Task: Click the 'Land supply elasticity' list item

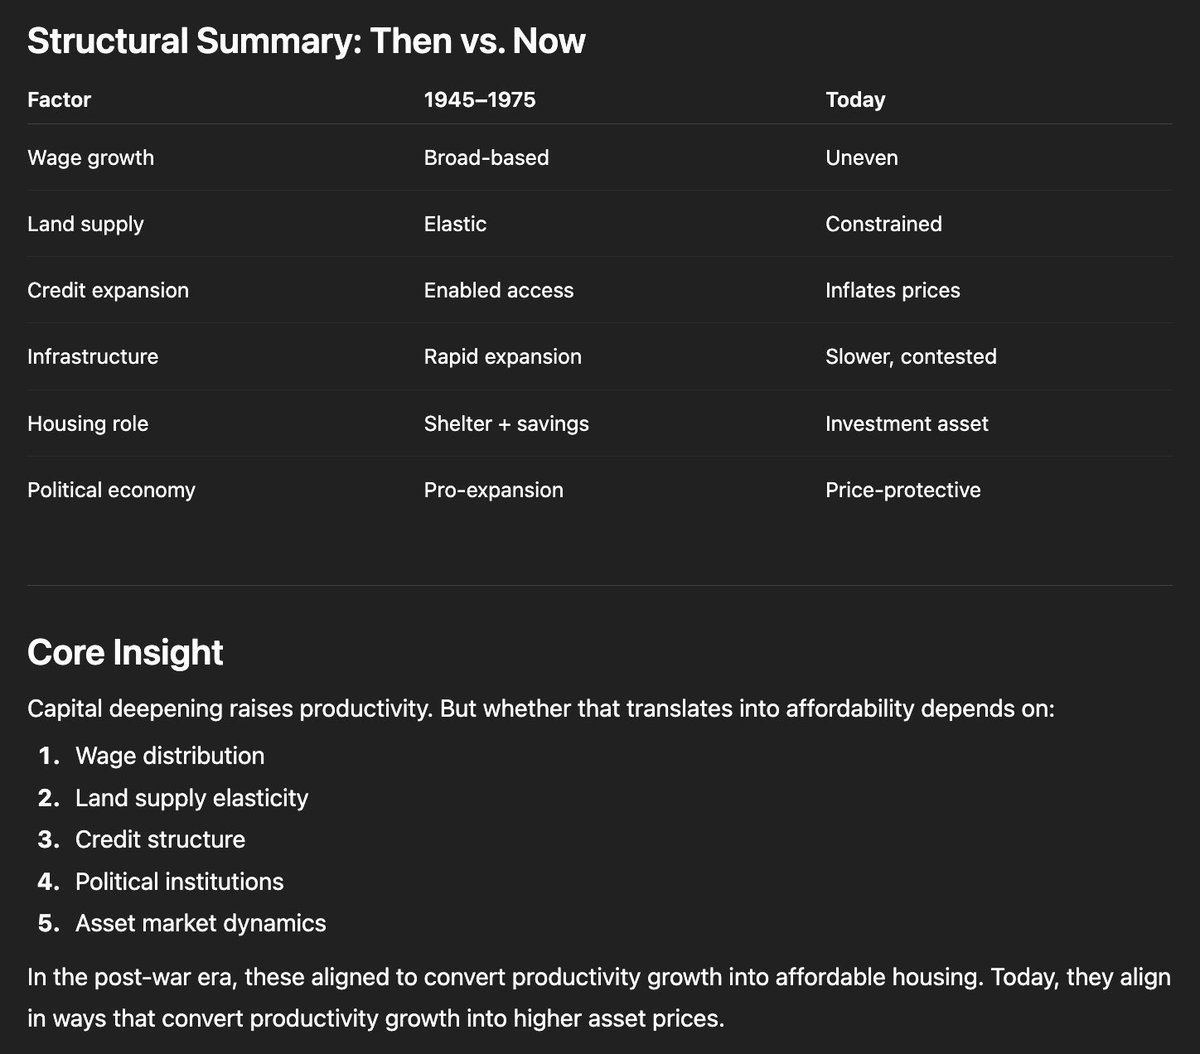Action: [192, 797]
